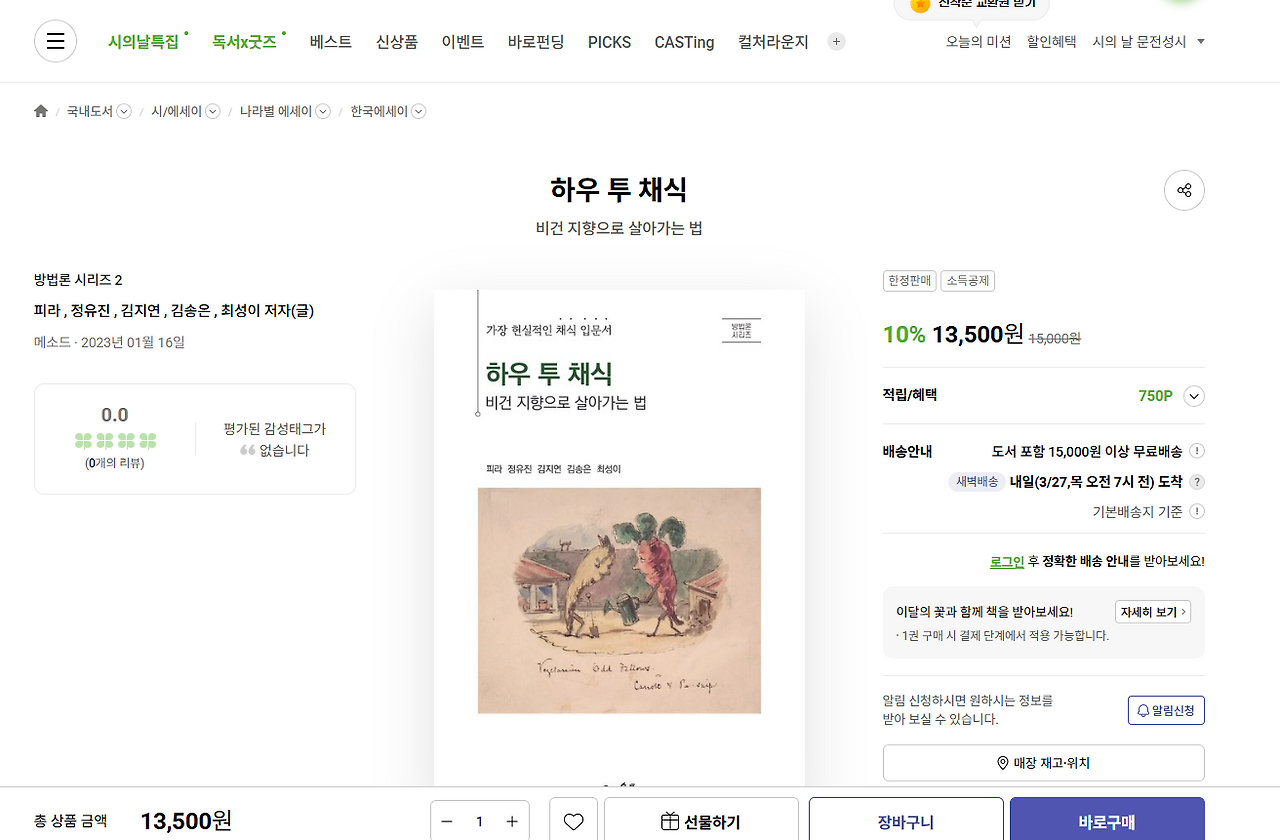Go to the 신상품 menu
1280x840 pixels.
pyautogui.click(x=397, y=42)
